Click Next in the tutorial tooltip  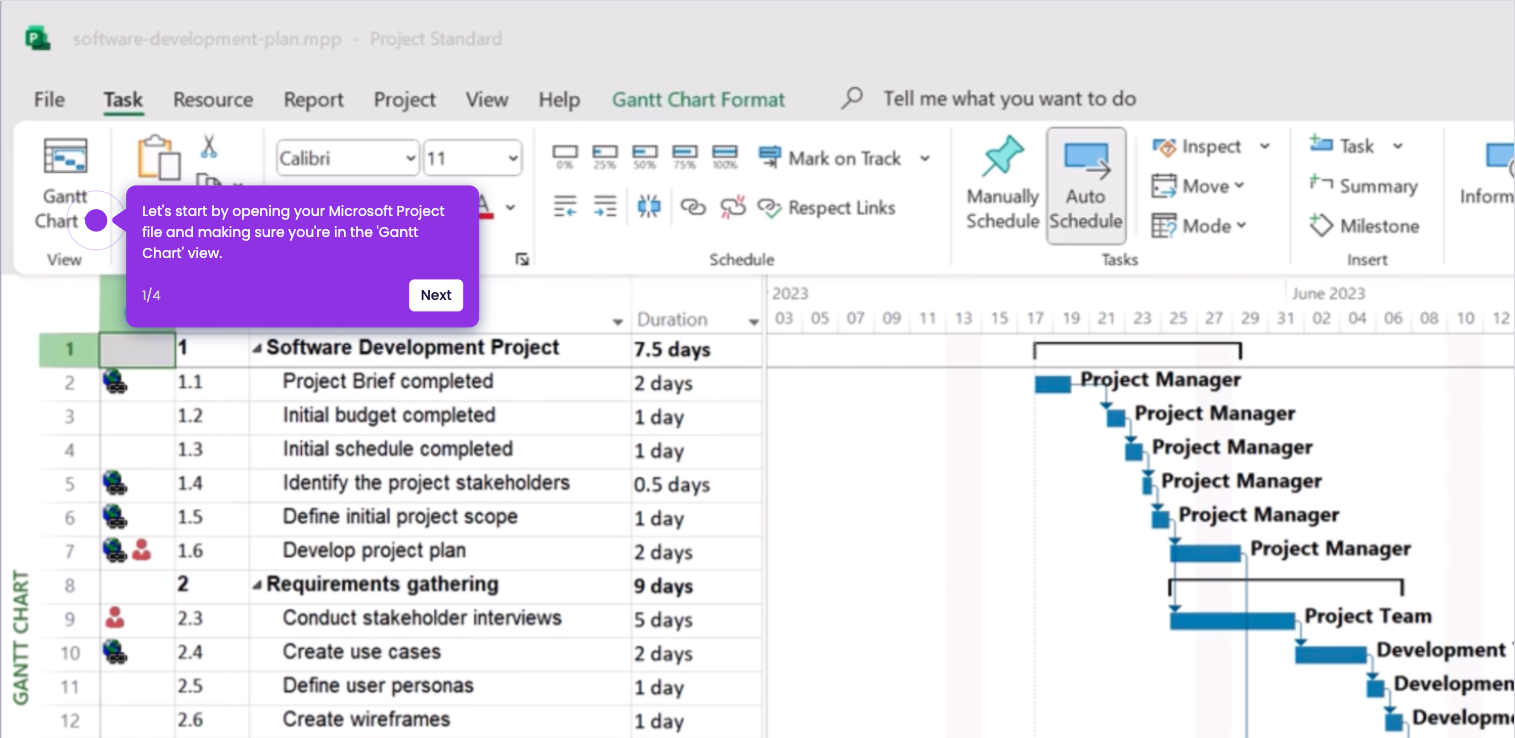coord(436,295)
